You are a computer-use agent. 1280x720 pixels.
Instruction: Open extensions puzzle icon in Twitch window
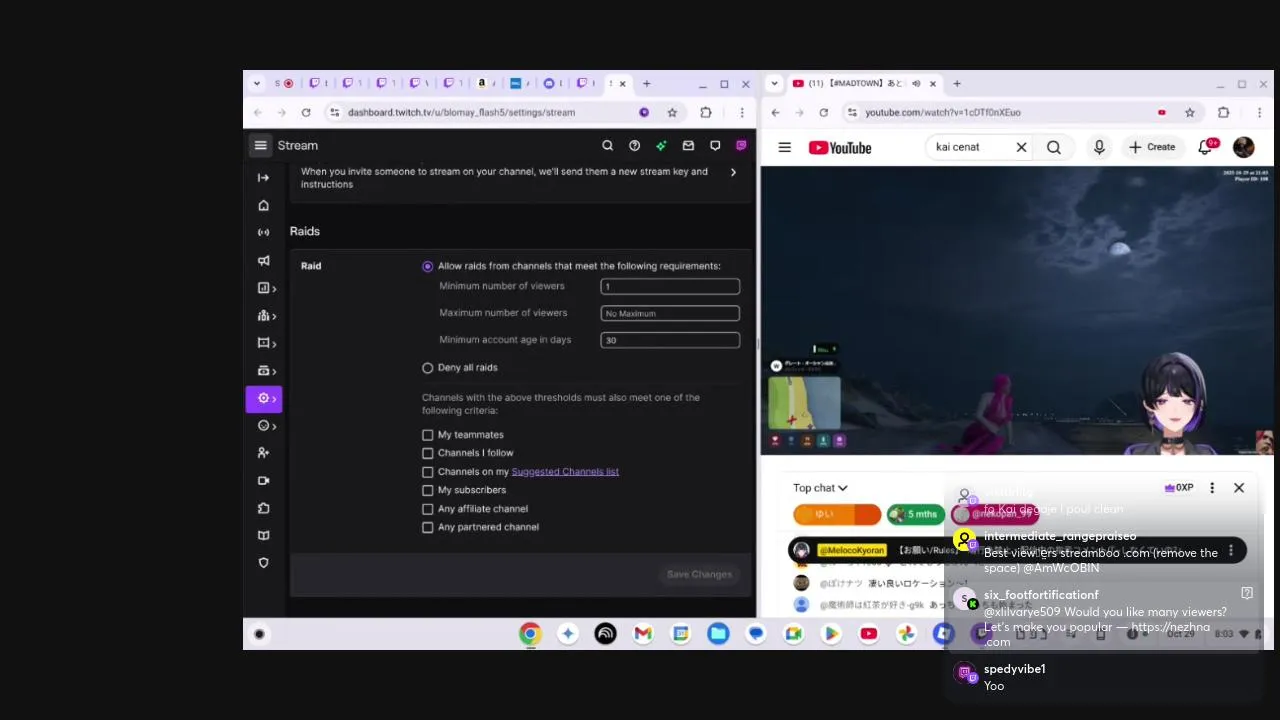point(706,112)
